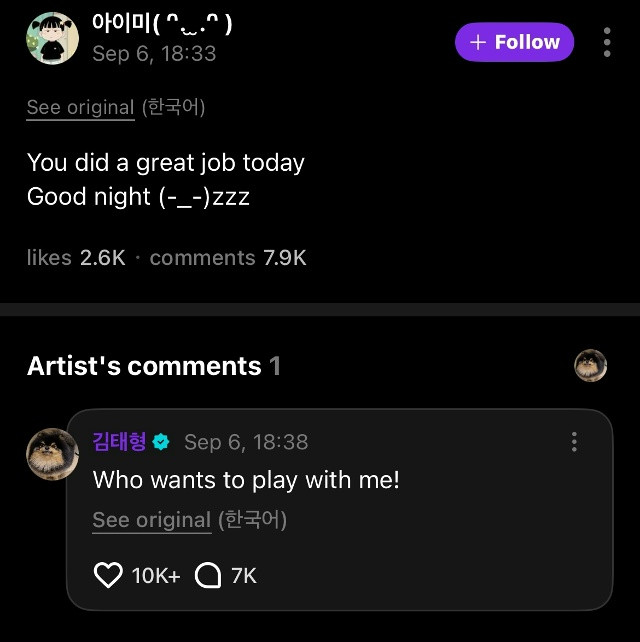This screenshot has height=642, width=640.
Task: View the post's 2.6K likes
Action: [76, 258]
